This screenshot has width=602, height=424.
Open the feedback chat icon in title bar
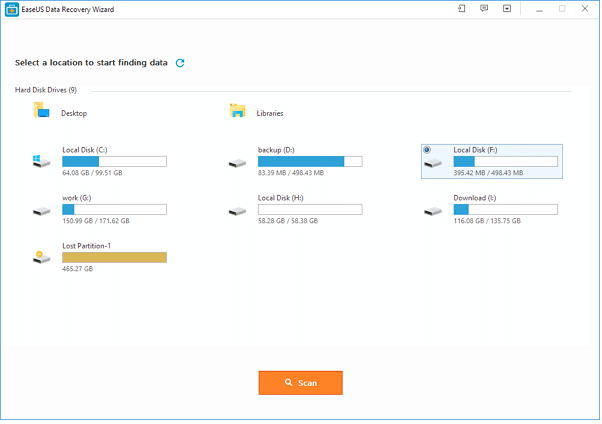pyautogui.click(x=484, y=8)
